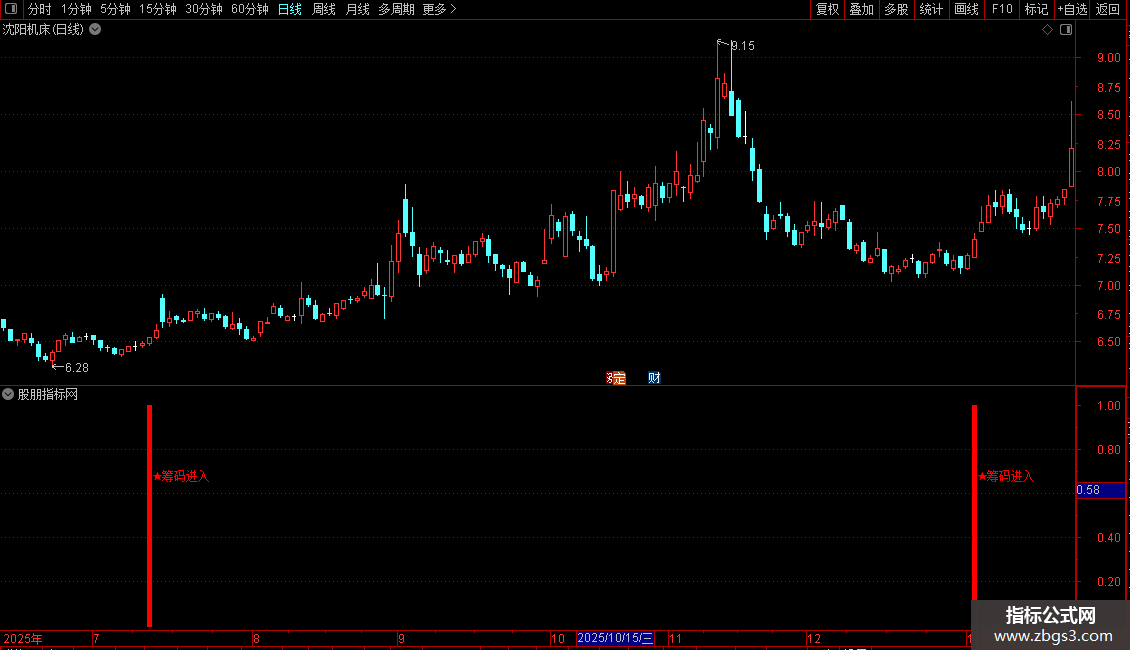Open F10 company information
This screenshot has width=1130, height=650.
(1002, 9)
